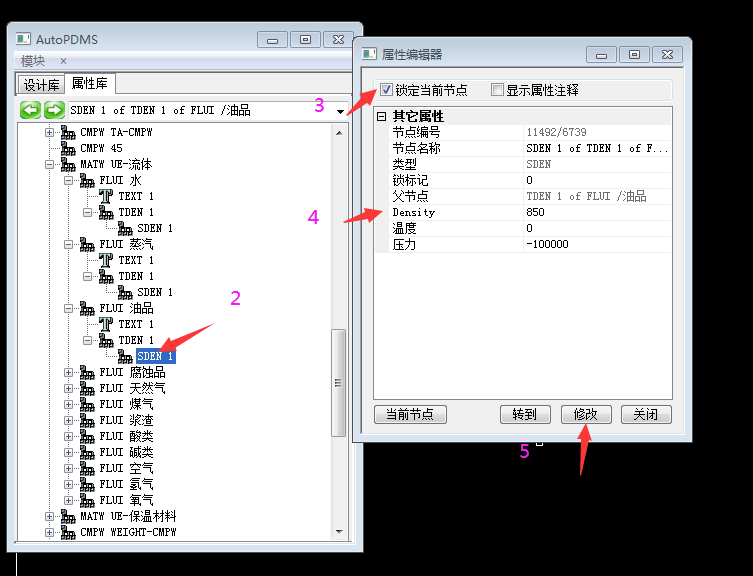Screen dimensions: 753x576
Task: Enable the 显示属性注释 checkbox
Action: pos(497,90)
